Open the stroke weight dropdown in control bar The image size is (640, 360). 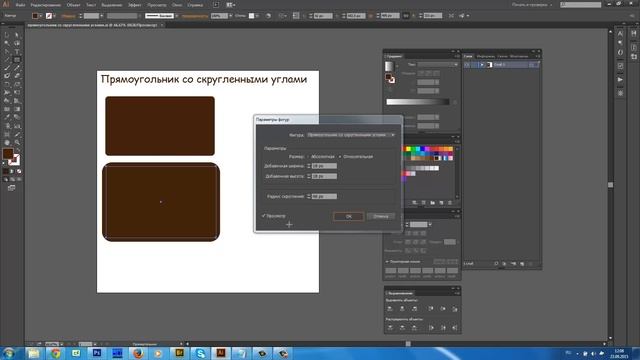click(102, 16)
